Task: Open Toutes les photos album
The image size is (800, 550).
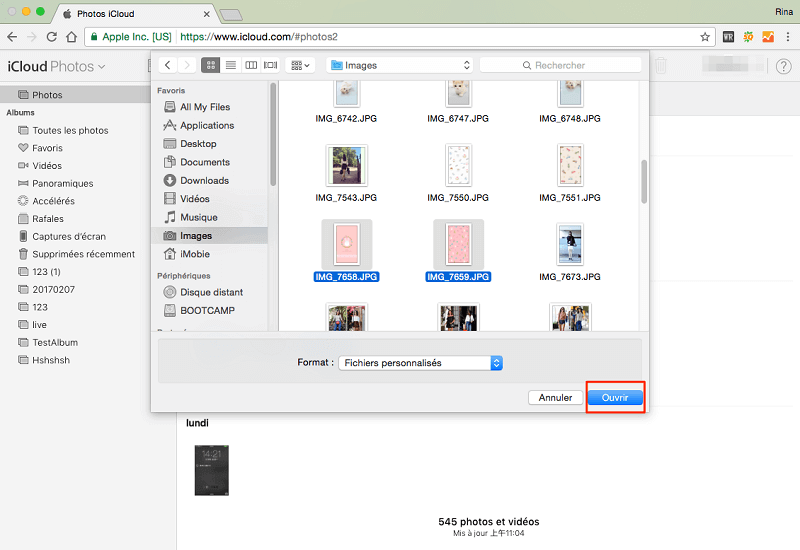Action: (x=63, y=130)
